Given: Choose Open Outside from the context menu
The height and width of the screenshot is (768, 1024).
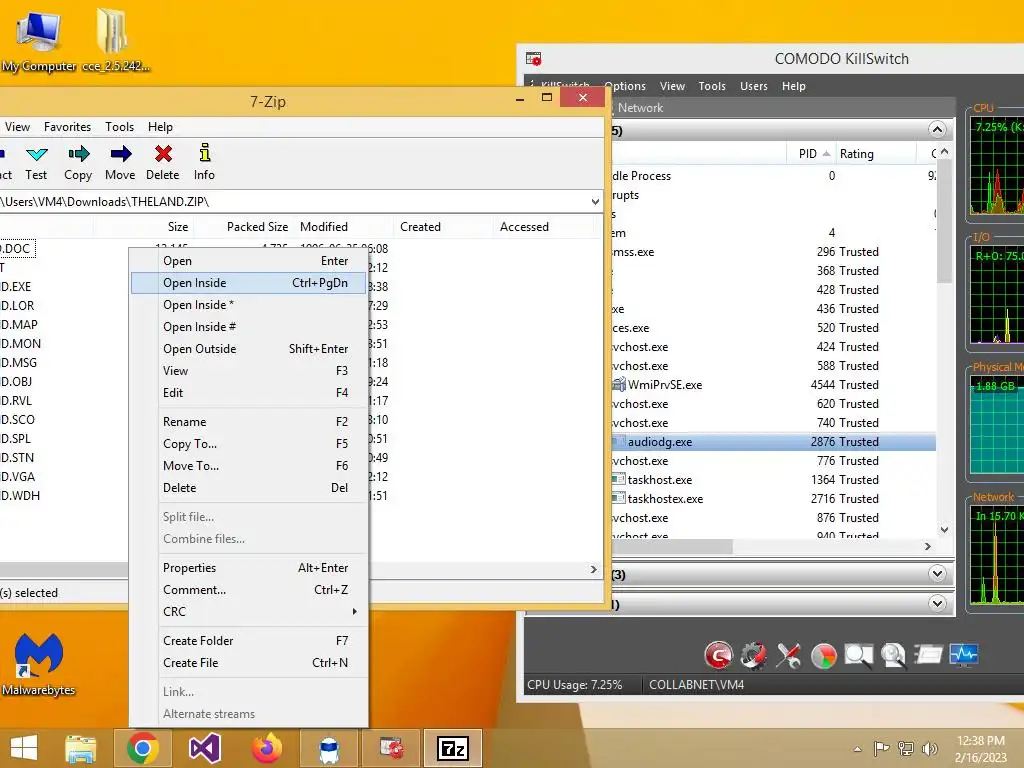Looking at the screenshot, I should 248,349.
